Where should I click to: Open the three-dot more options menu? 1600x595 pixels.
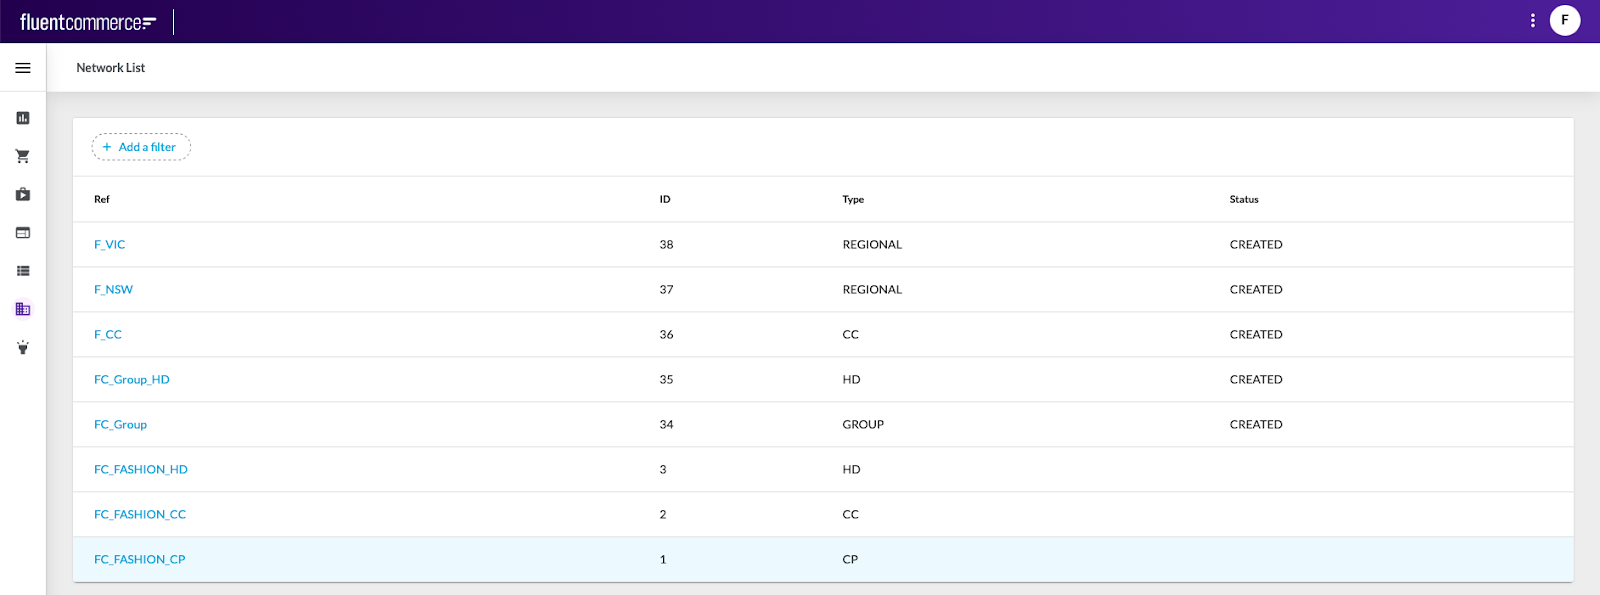pos(1532,20)
